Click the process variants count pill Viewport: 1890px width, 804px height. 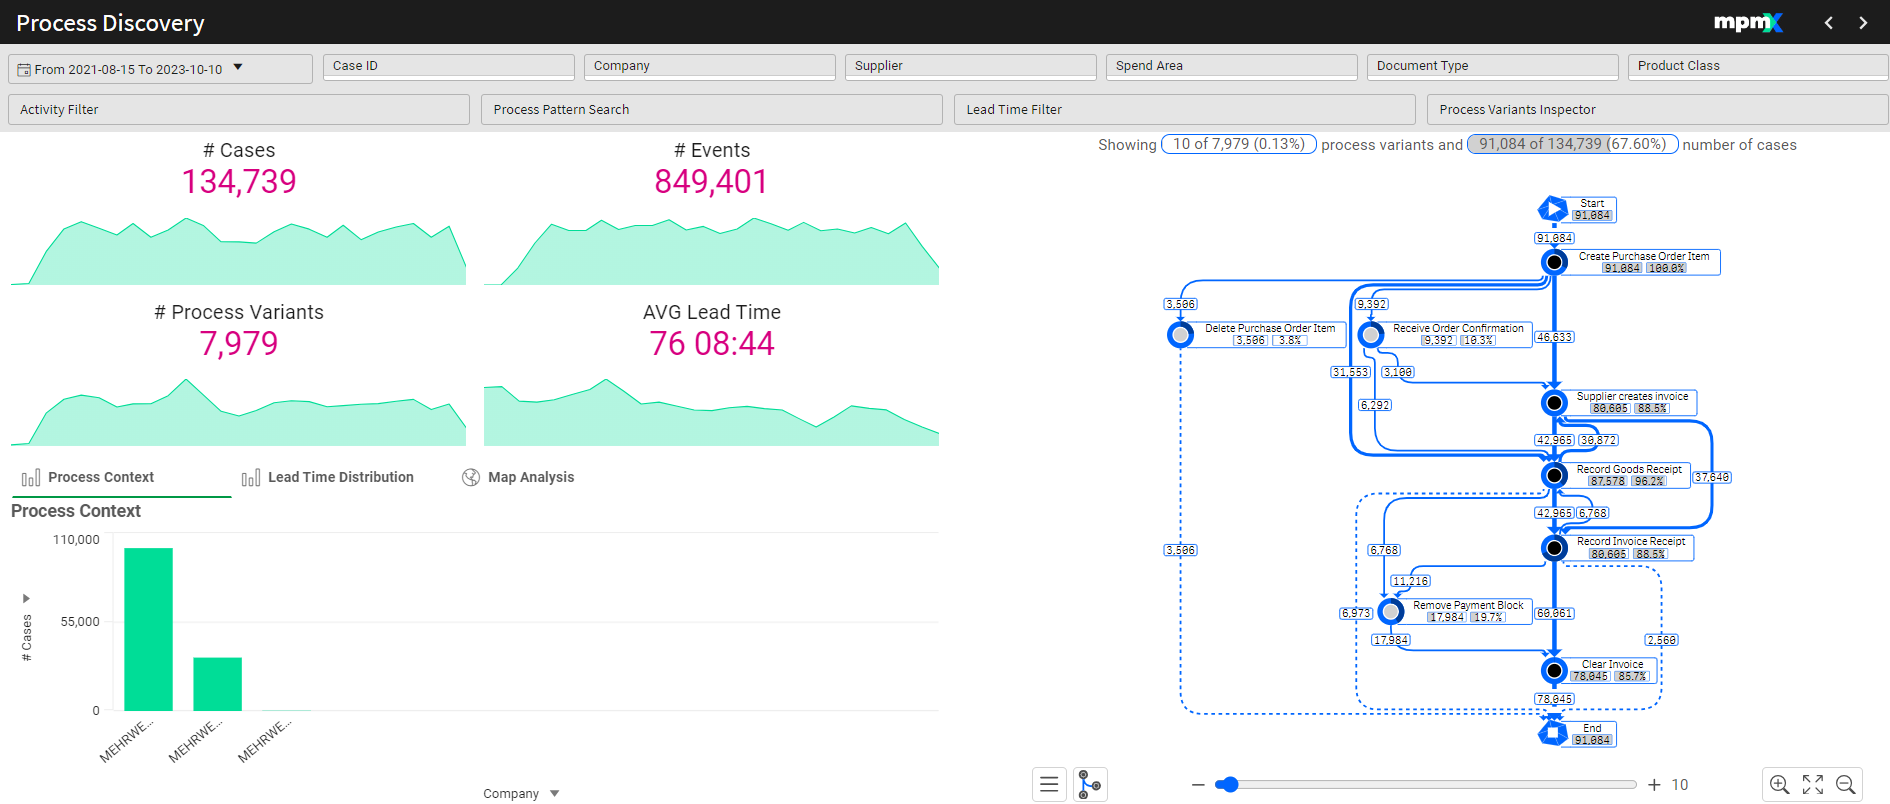coord(1239,144)
